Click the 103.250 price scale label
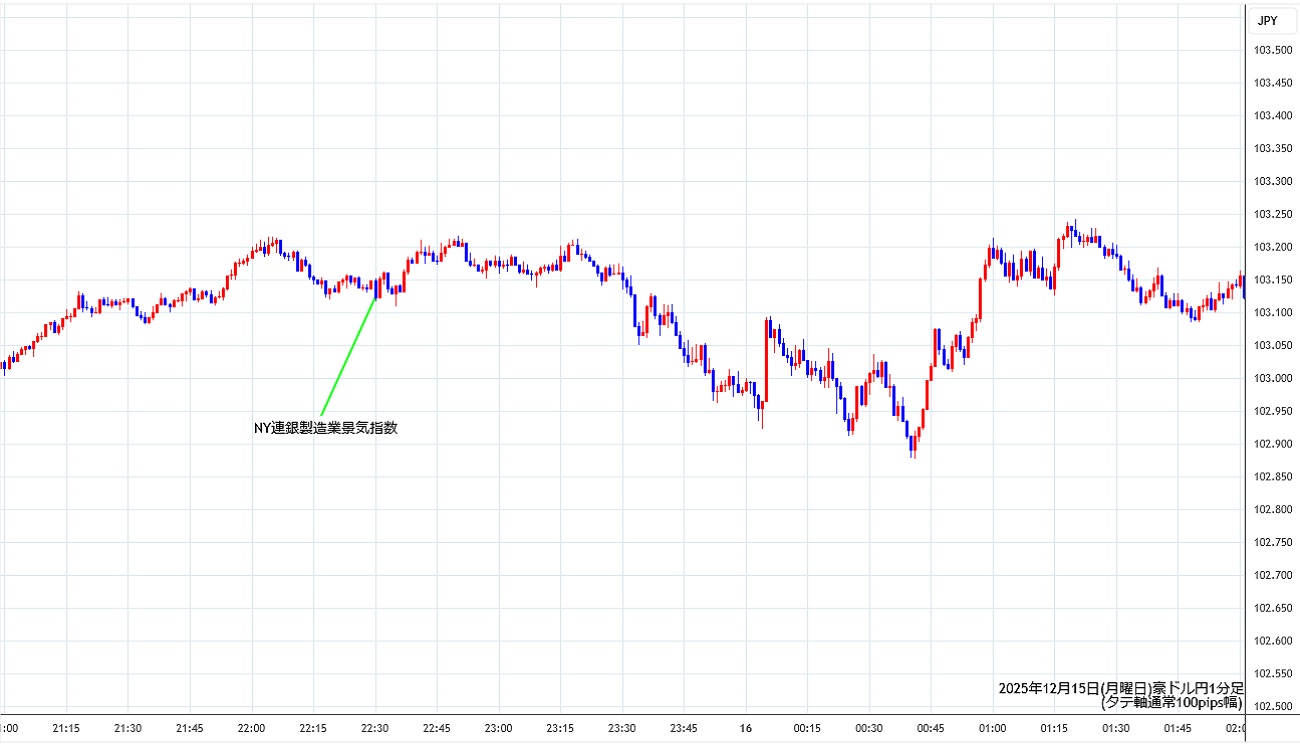The width and height of the screenshot is (1300, 745). 1272,215
